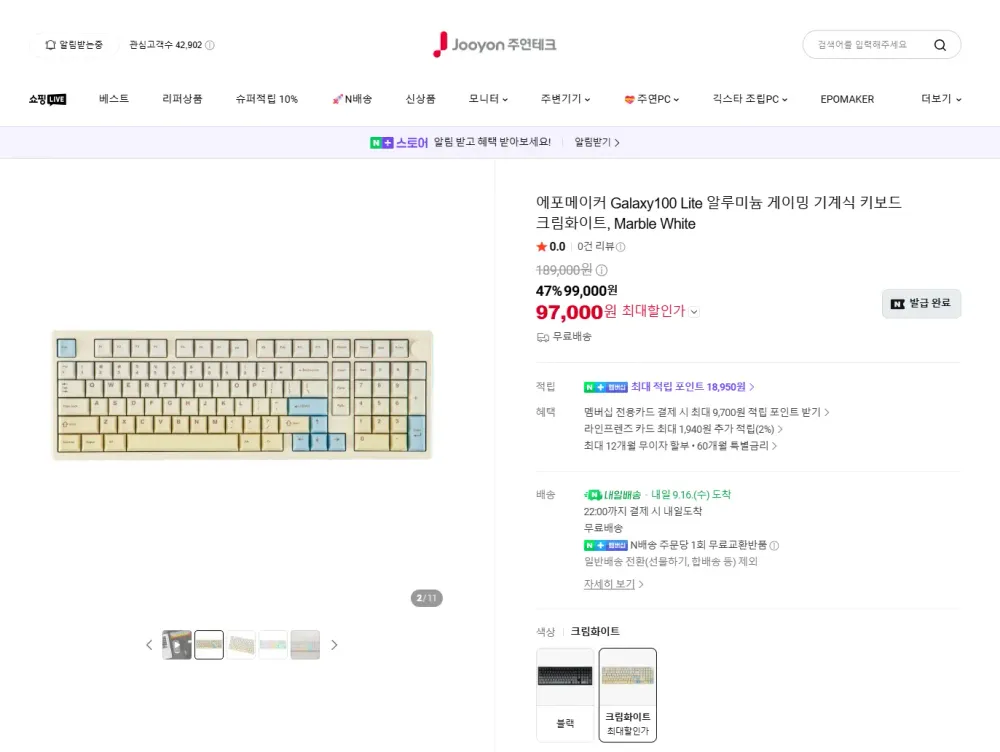Image resolution: width=1000 pixels, height=752 pixels.
Task: Open the 모니터 menu dropdown
Action: point(488,99)
